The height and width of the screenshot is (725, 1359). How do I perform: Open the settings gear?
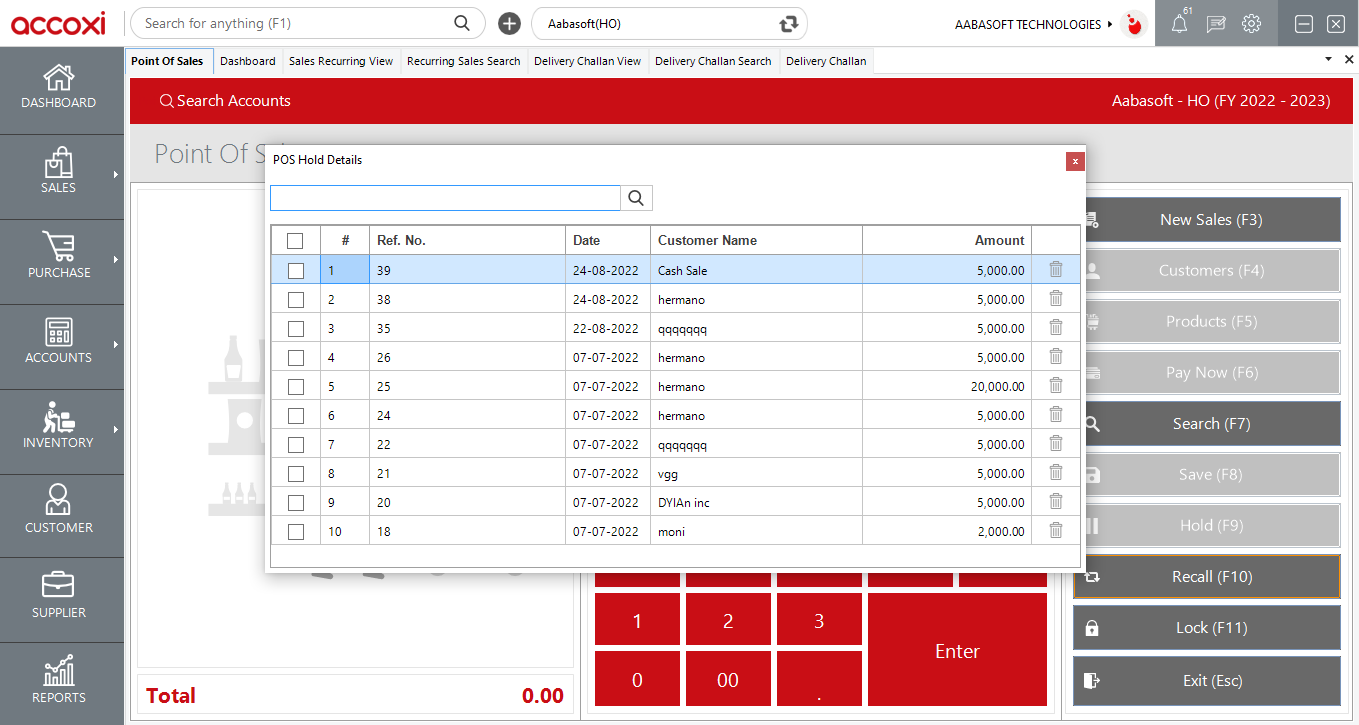(1251, 24)
